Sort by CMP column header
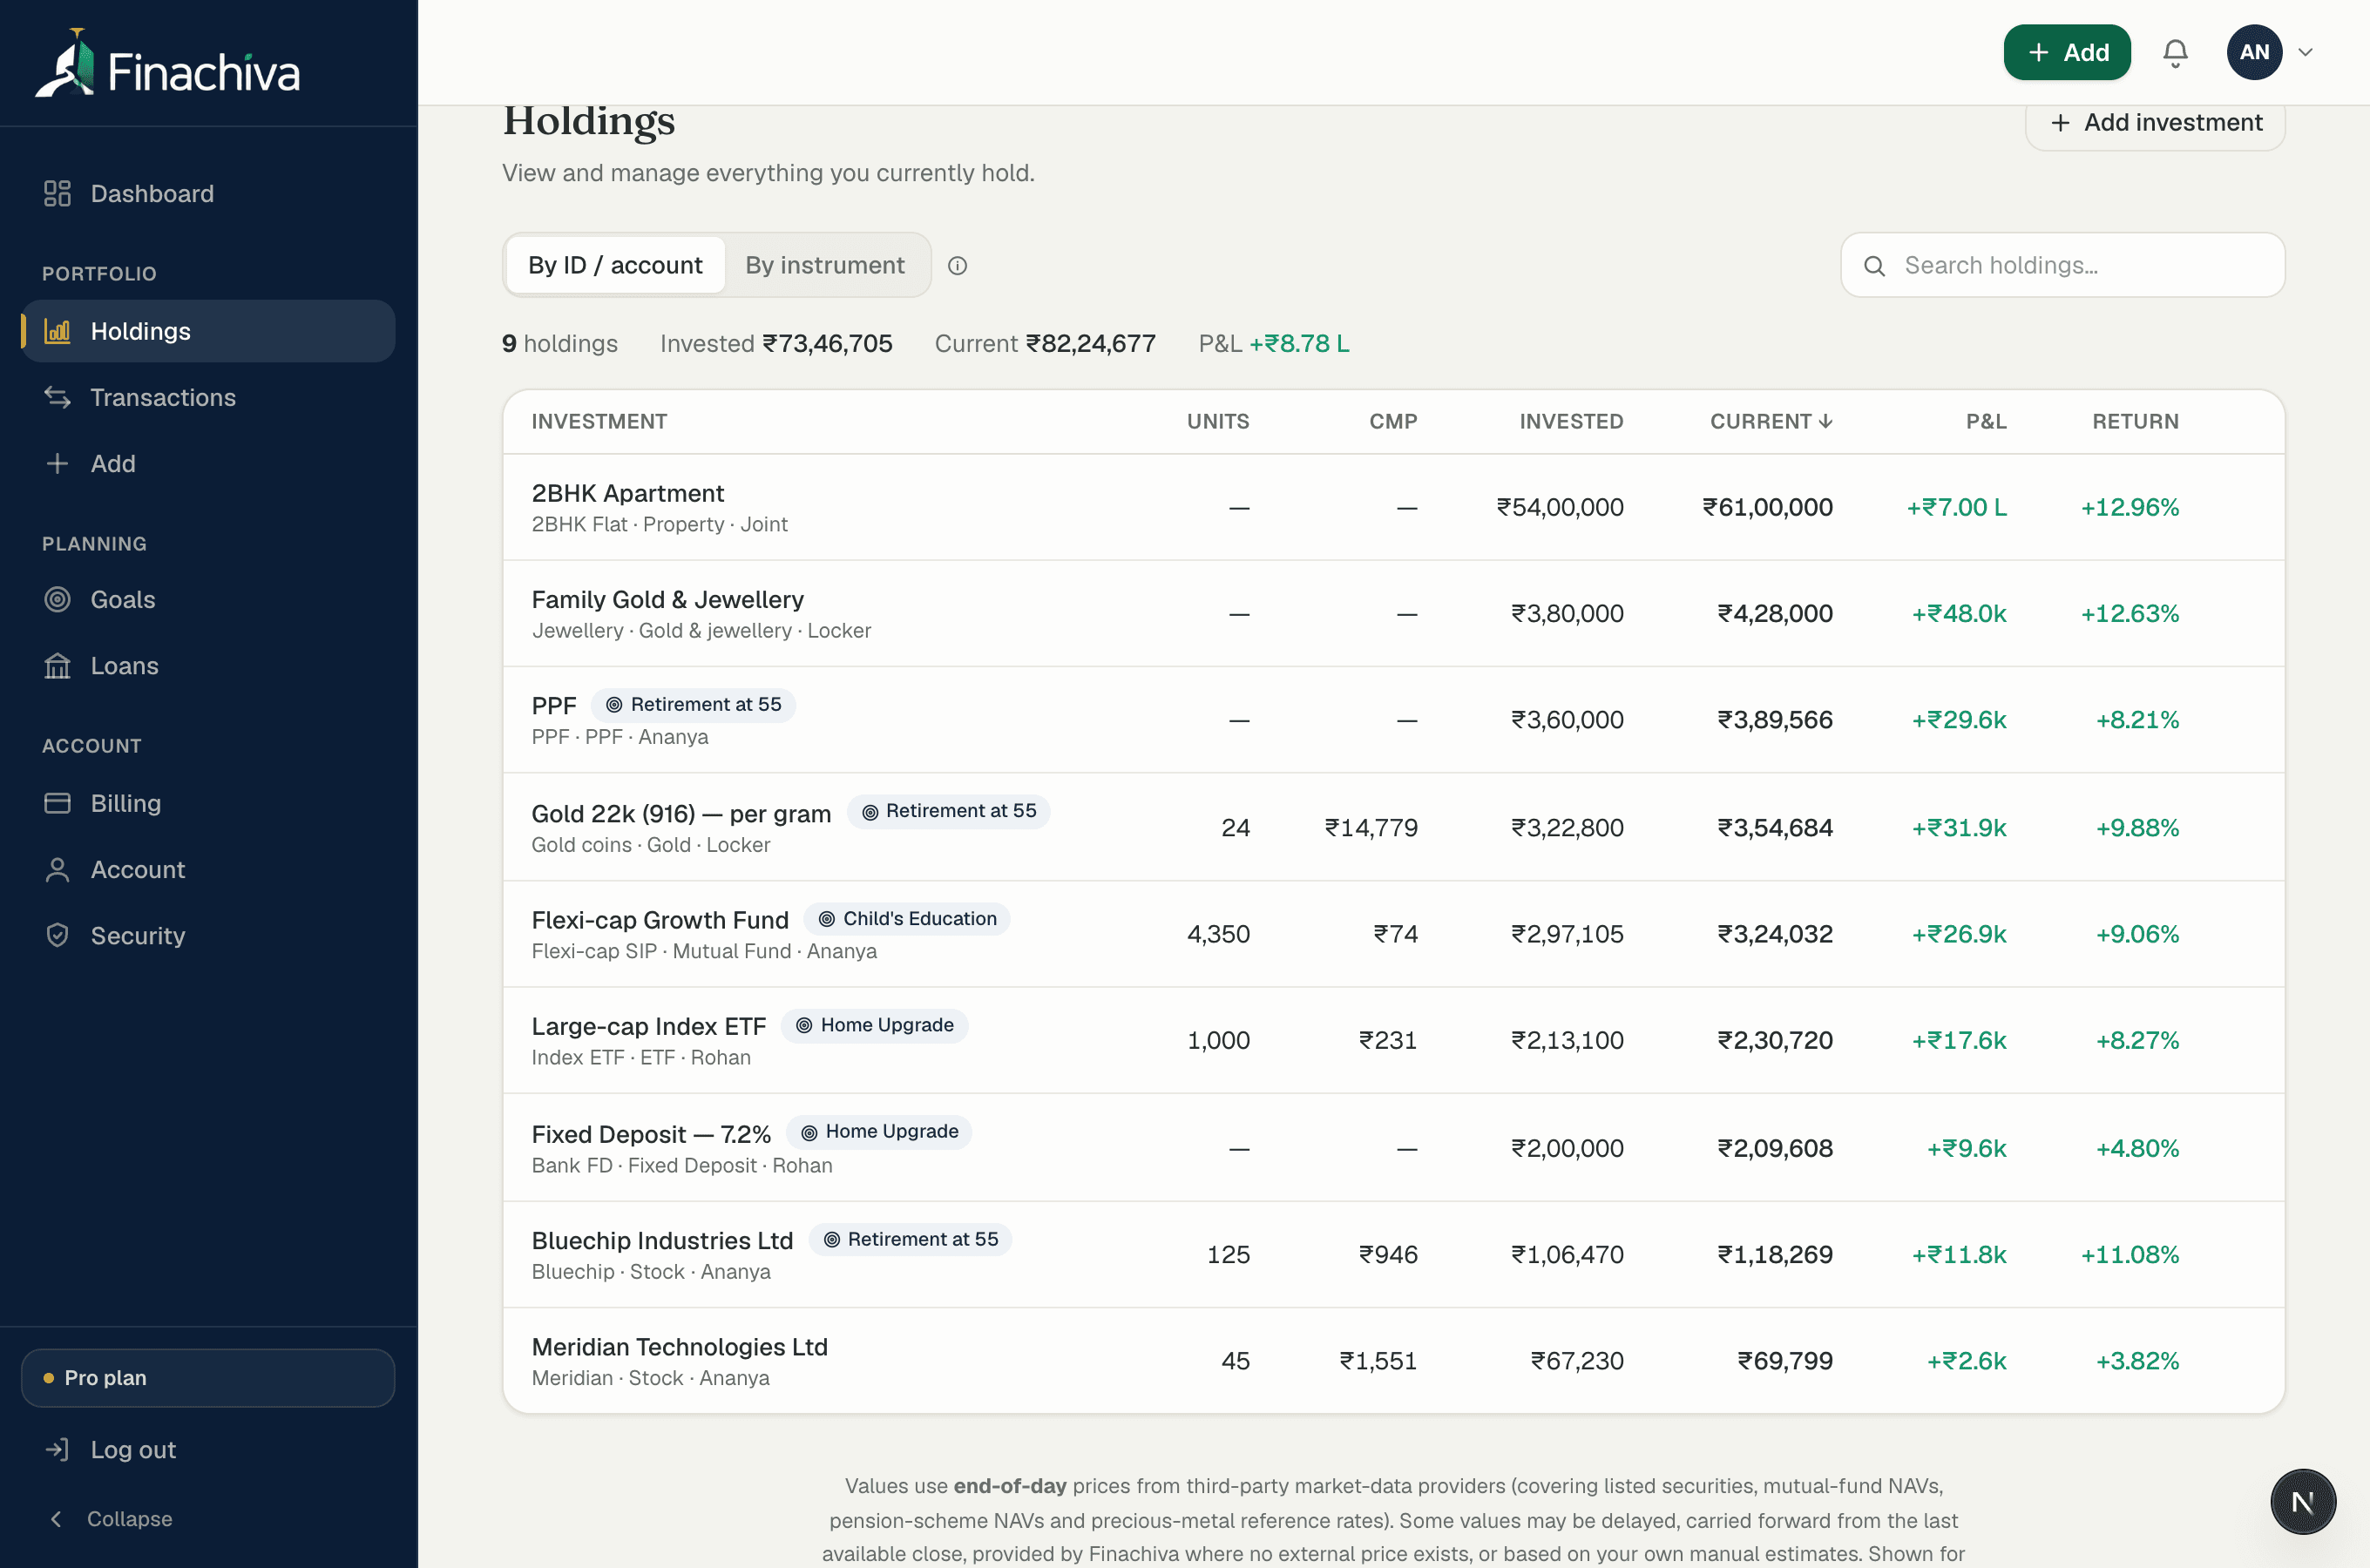This screenshot has height=1568, width=2370. [1392, 421]
